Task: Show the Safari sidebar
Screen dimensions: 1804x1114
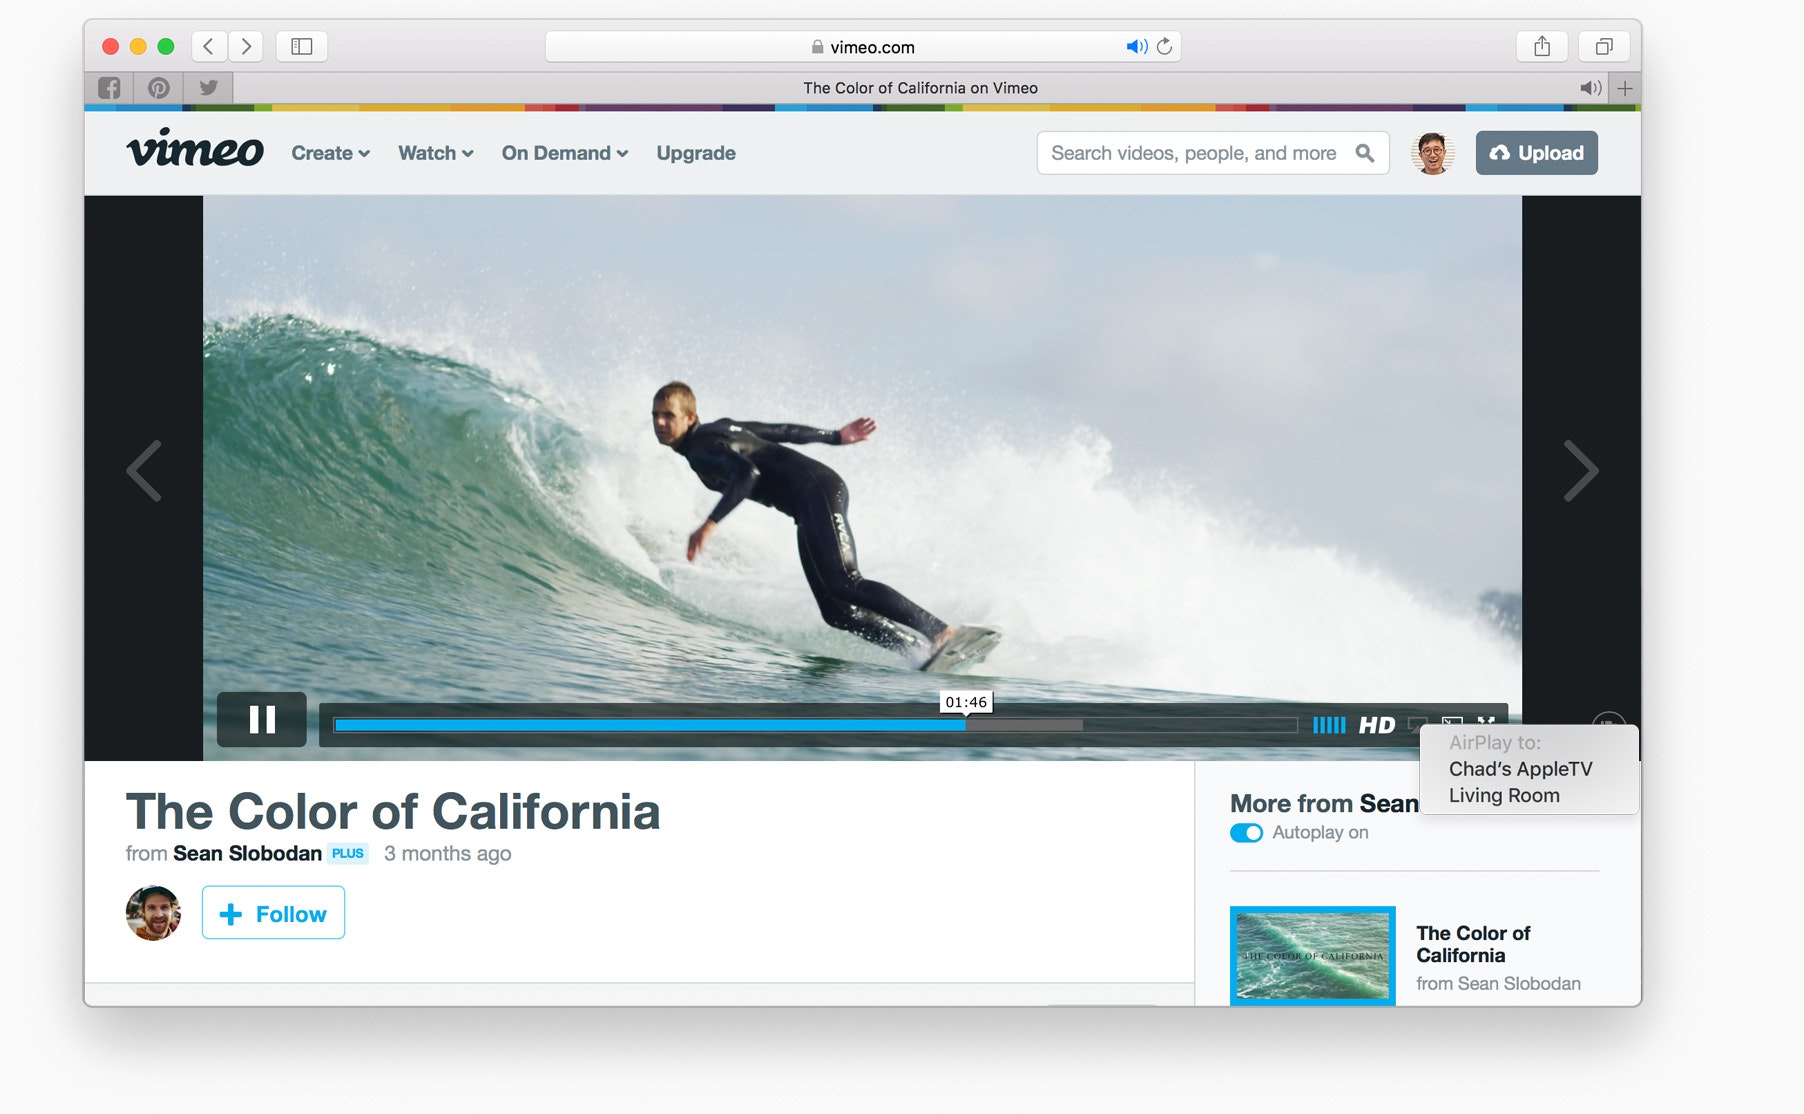Action: (302, 46)
